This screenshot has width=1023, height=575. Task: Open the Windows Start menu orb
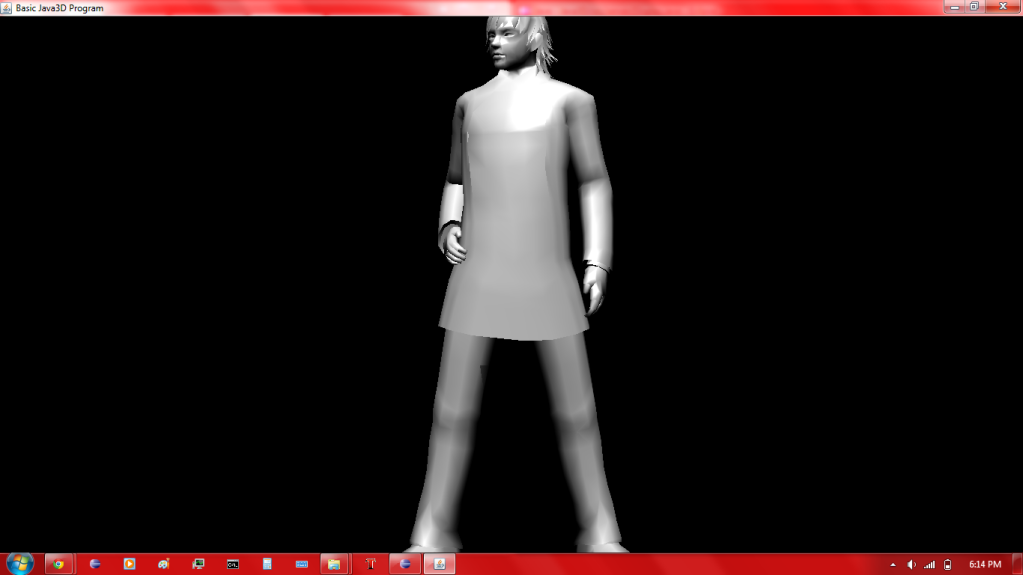(20, 564)
